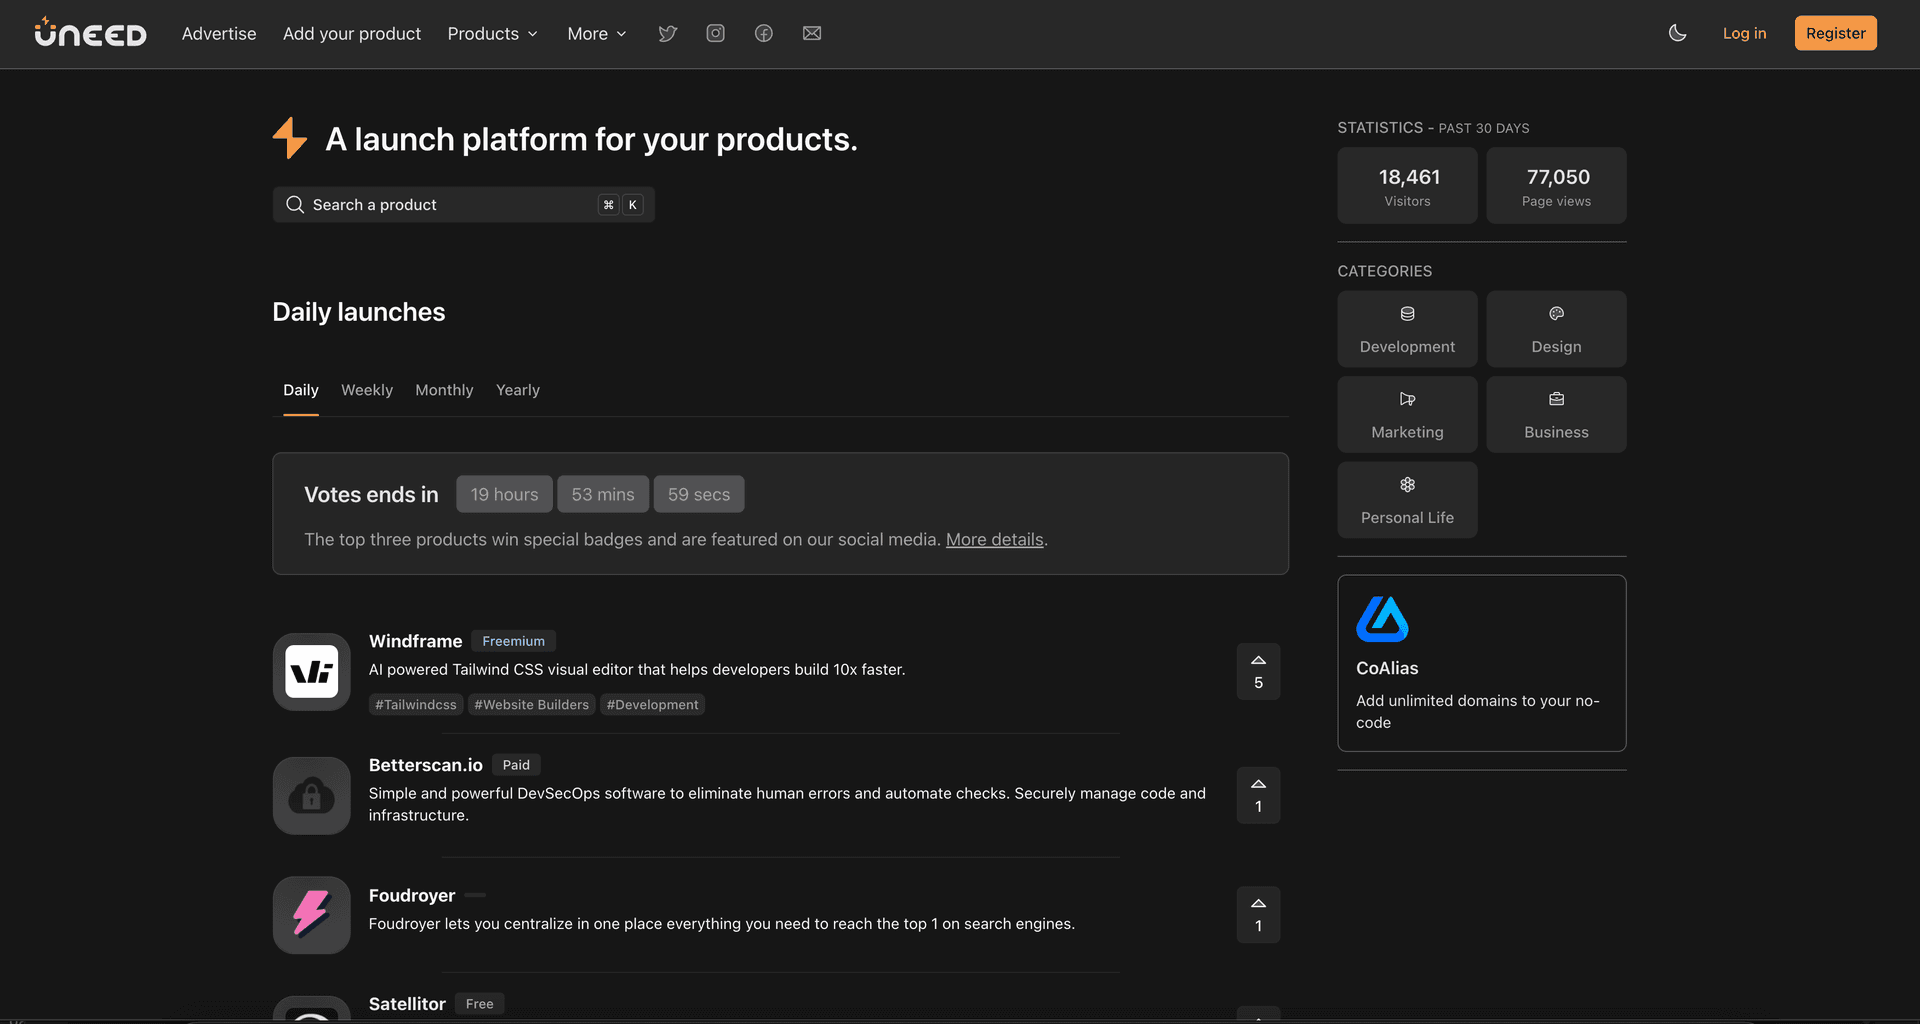Click the 19 hours countdown box

504,494
